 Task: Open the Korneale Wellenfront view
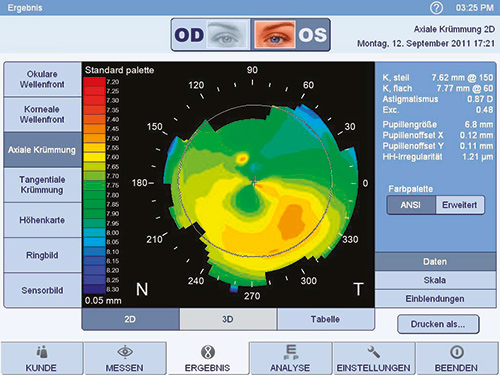point(42,114)
